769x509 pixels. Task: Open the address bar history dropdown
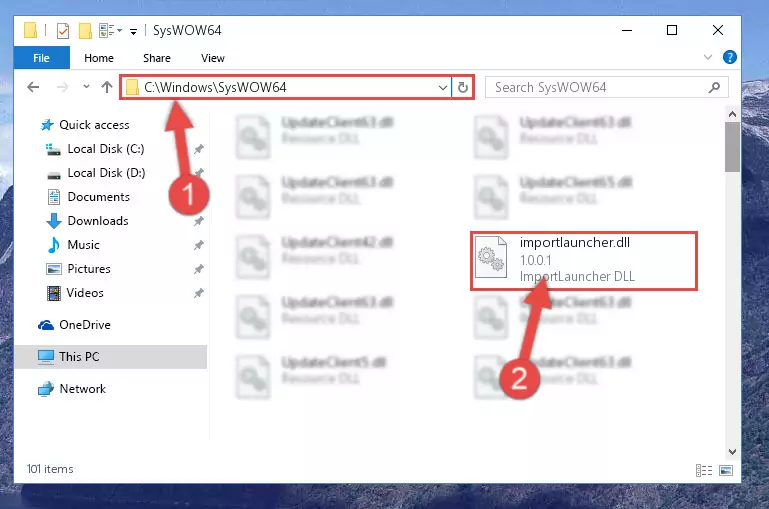tap(442, 88)
